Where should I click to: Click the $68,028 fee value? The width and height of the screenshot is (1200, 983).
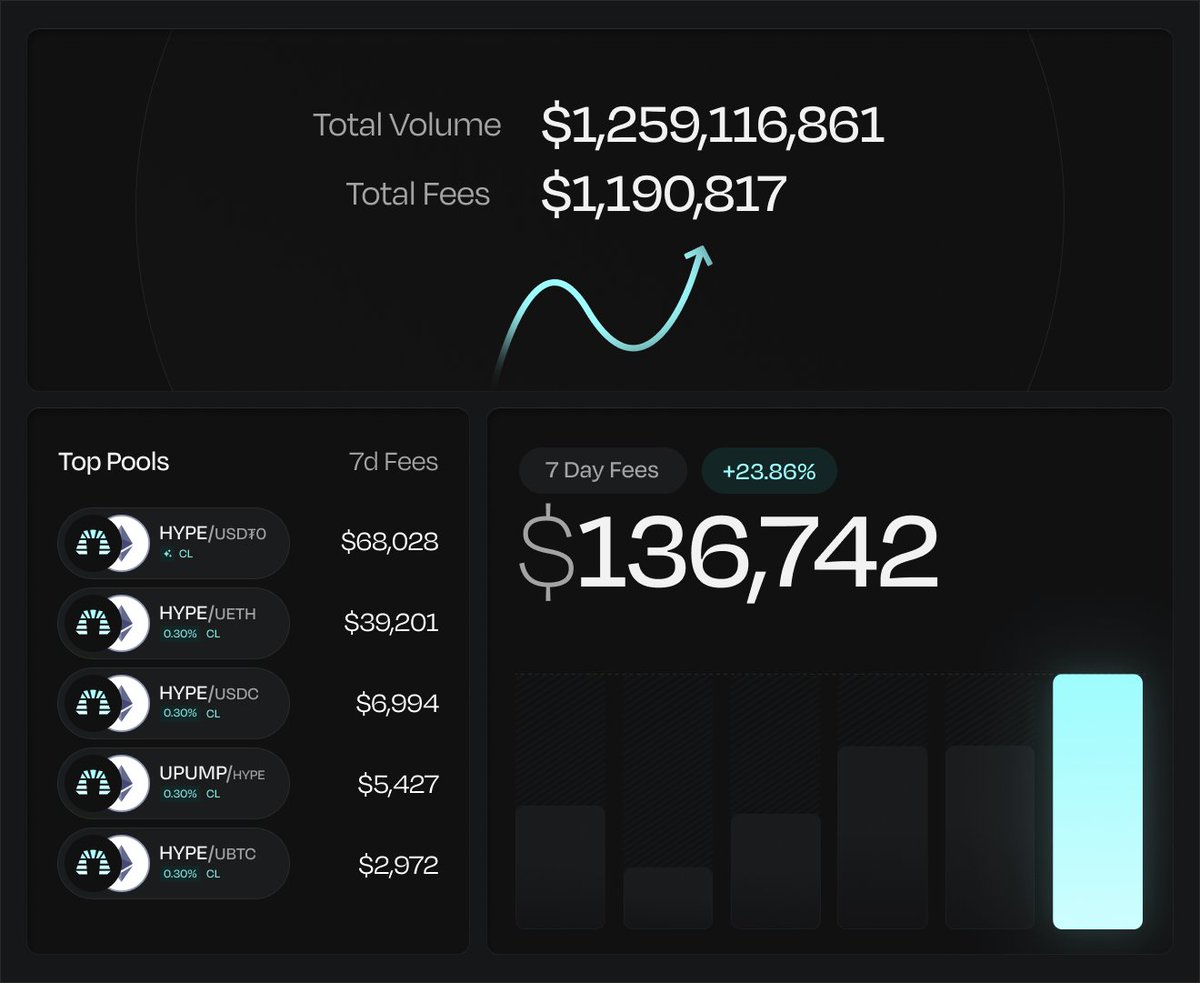point(389,543)
